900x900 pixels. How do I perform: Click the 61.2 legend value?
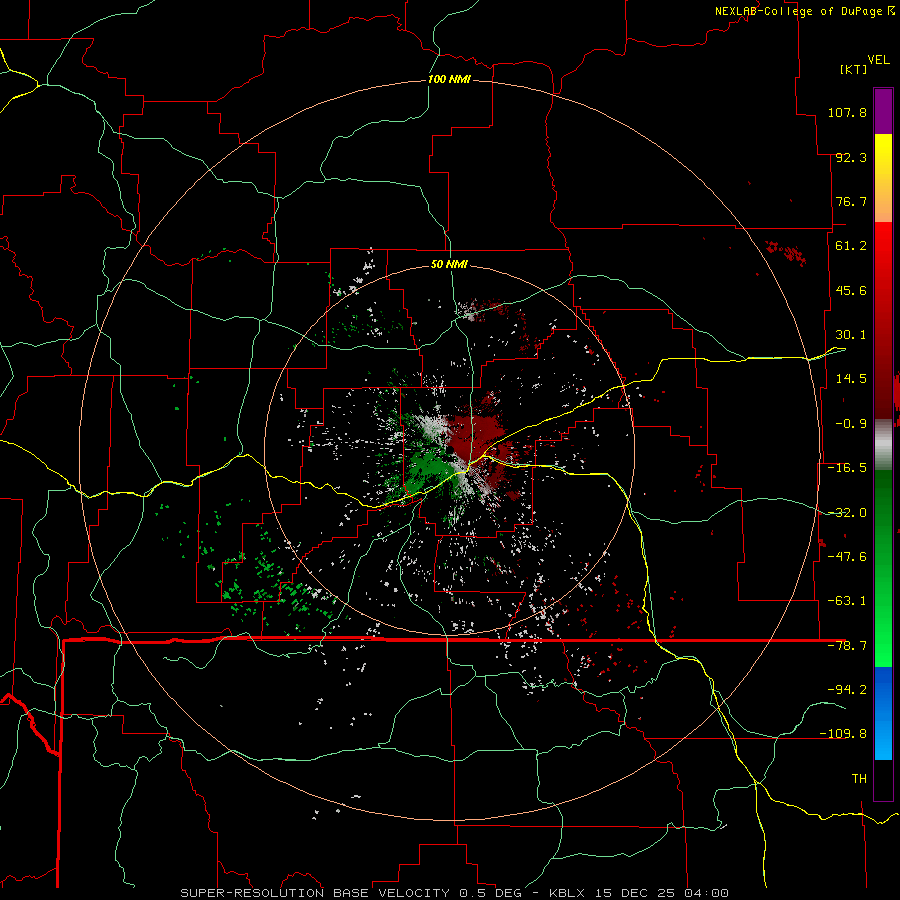coord(851,246)
